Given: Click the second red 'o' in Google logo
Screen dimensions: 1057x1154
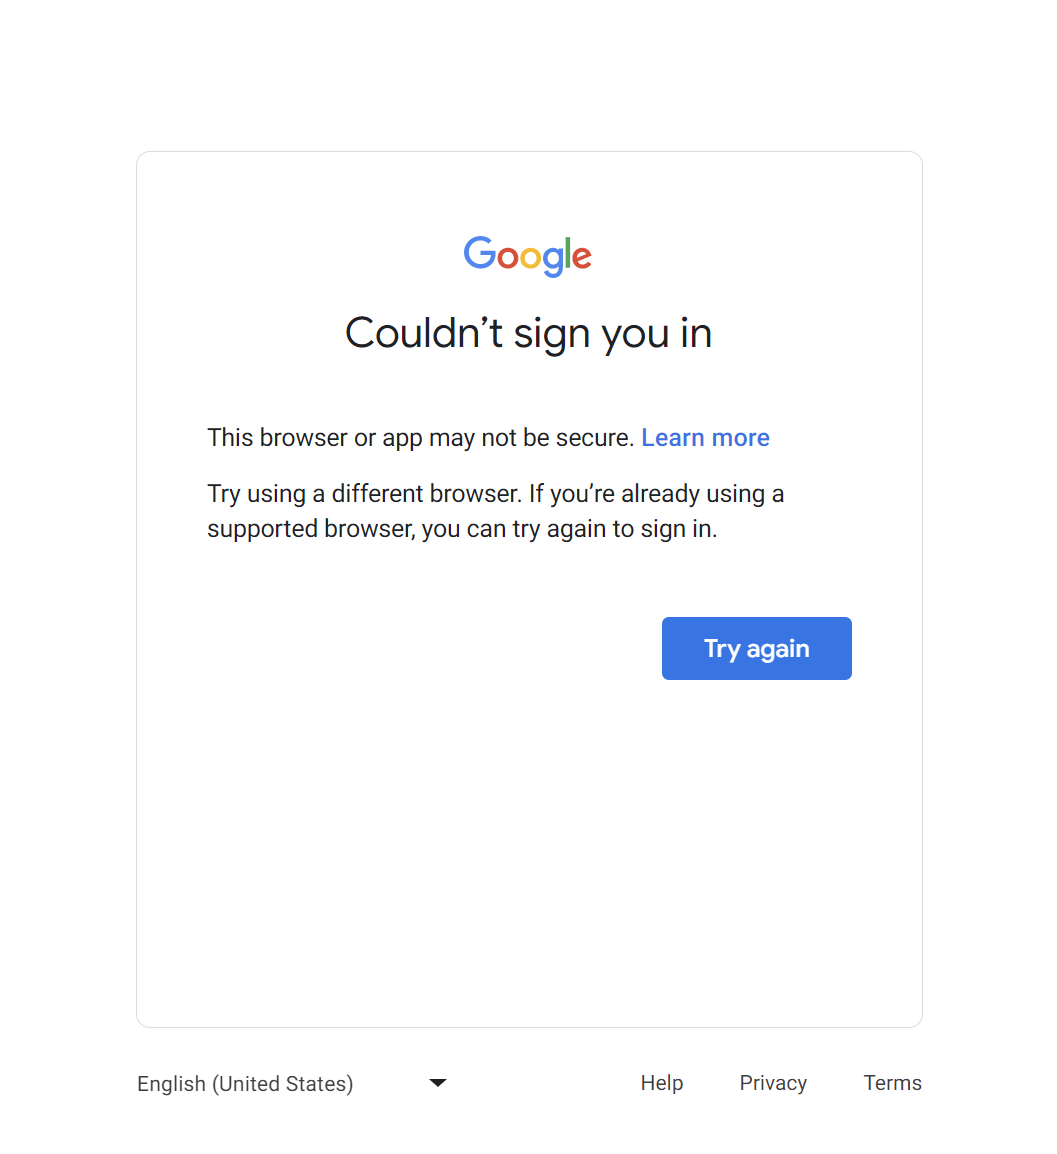Looking at the screenshot, I should (508, 258).
